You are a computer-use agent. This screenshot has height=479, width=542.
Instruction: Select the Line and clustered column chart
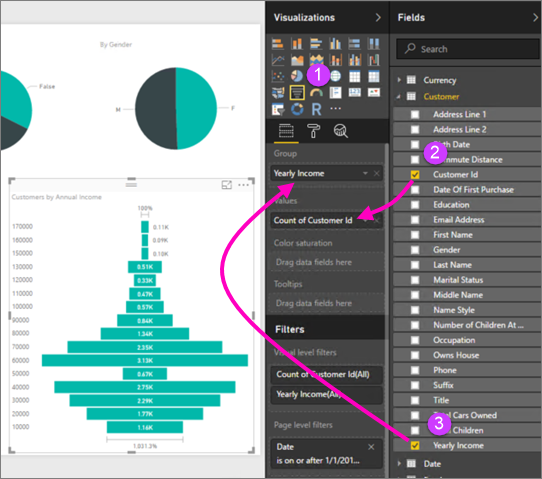[355, 60]
